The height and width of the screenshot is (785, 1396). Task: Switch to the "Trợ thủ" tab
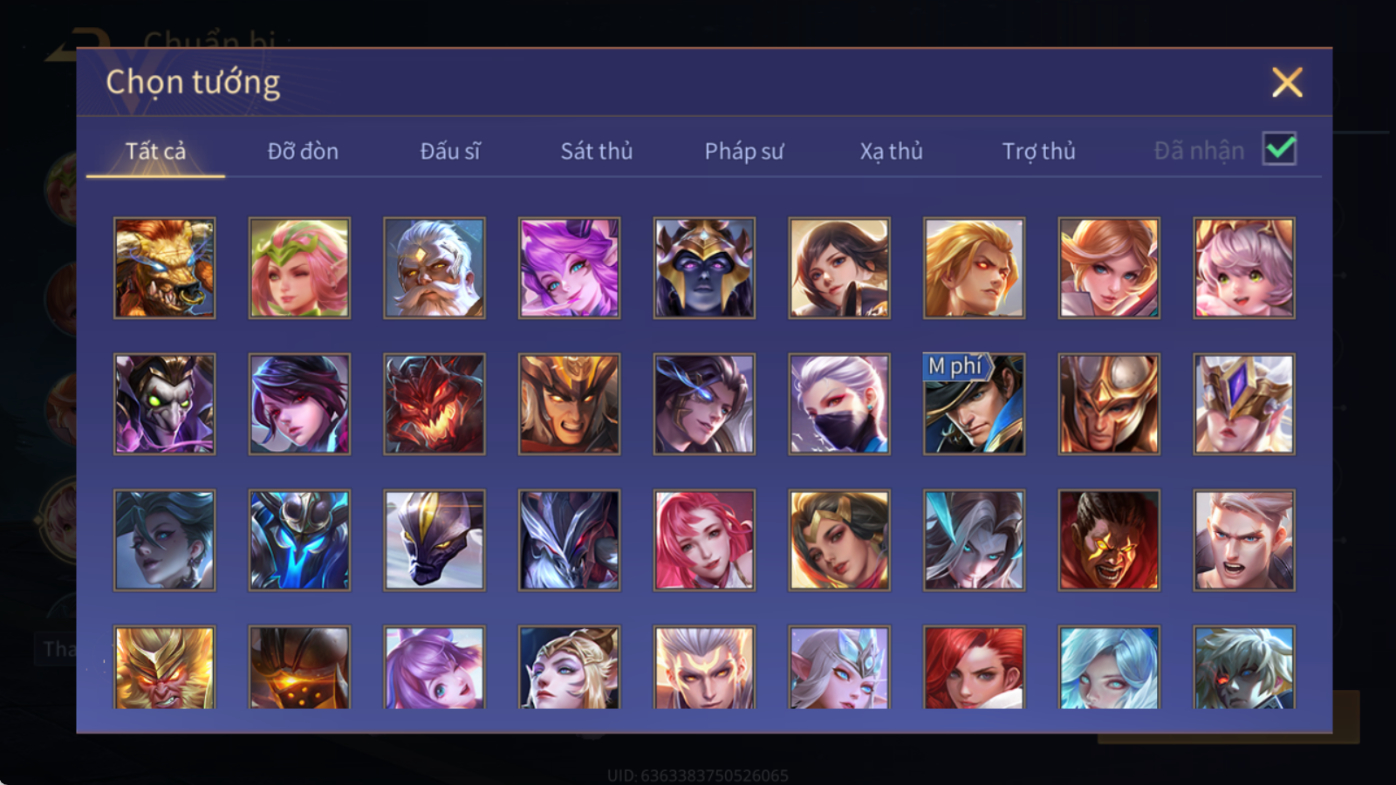pyautogui.click(x=1039, y=151)
